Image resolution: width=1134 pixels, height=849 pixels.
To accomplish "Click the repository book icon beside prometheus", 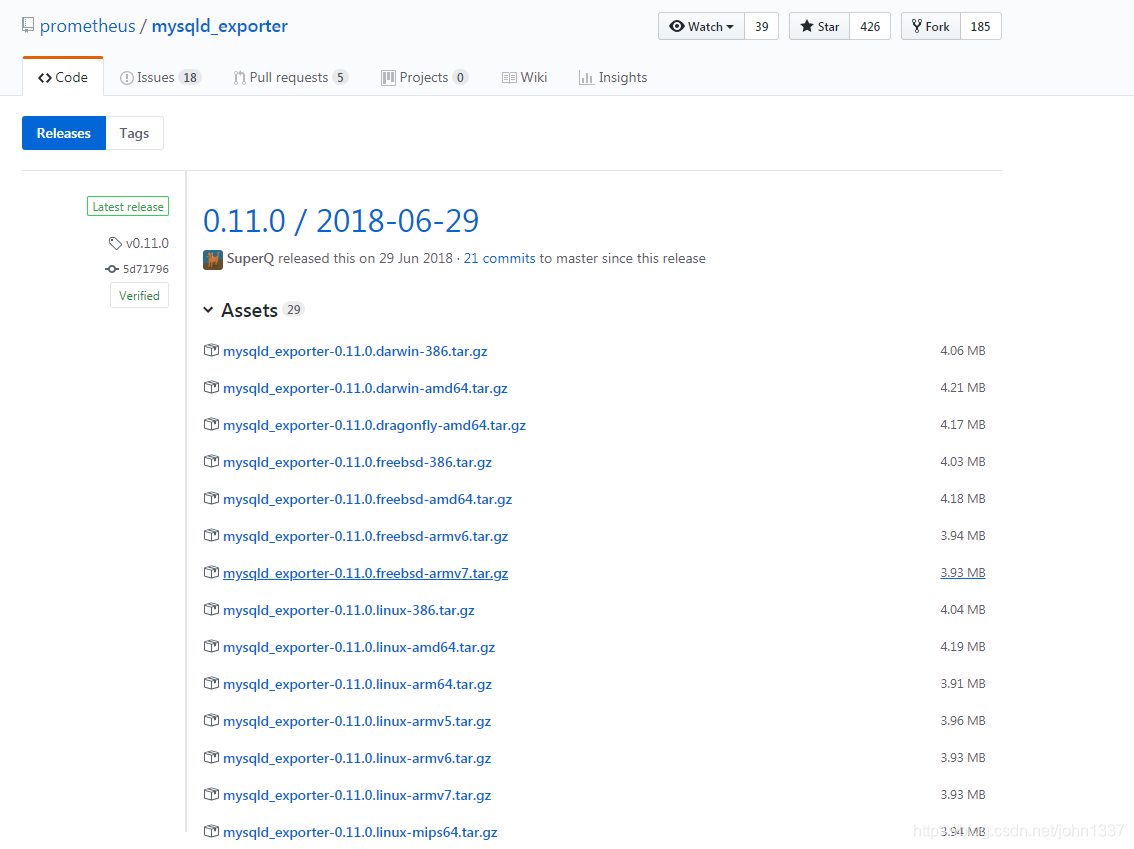I will (28, 25).
